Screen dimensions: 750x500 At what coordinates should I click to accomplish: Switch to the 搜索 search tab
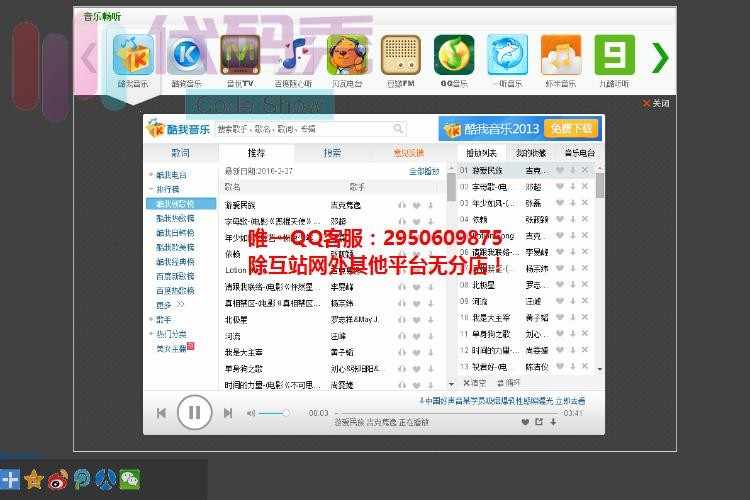coord(332,153)
